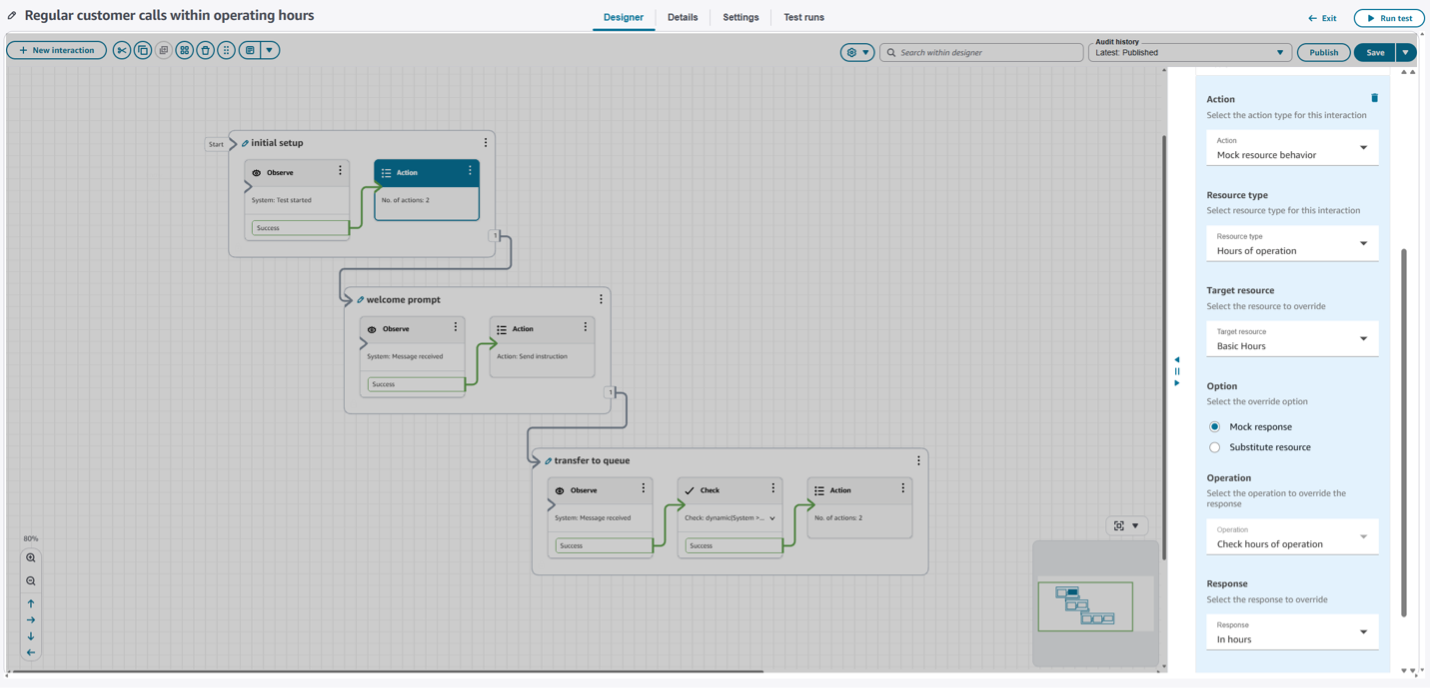Screen dimensions: 1430x690
Task: Open three-dot menu on initial setup block
Action: tap(486, 143)
